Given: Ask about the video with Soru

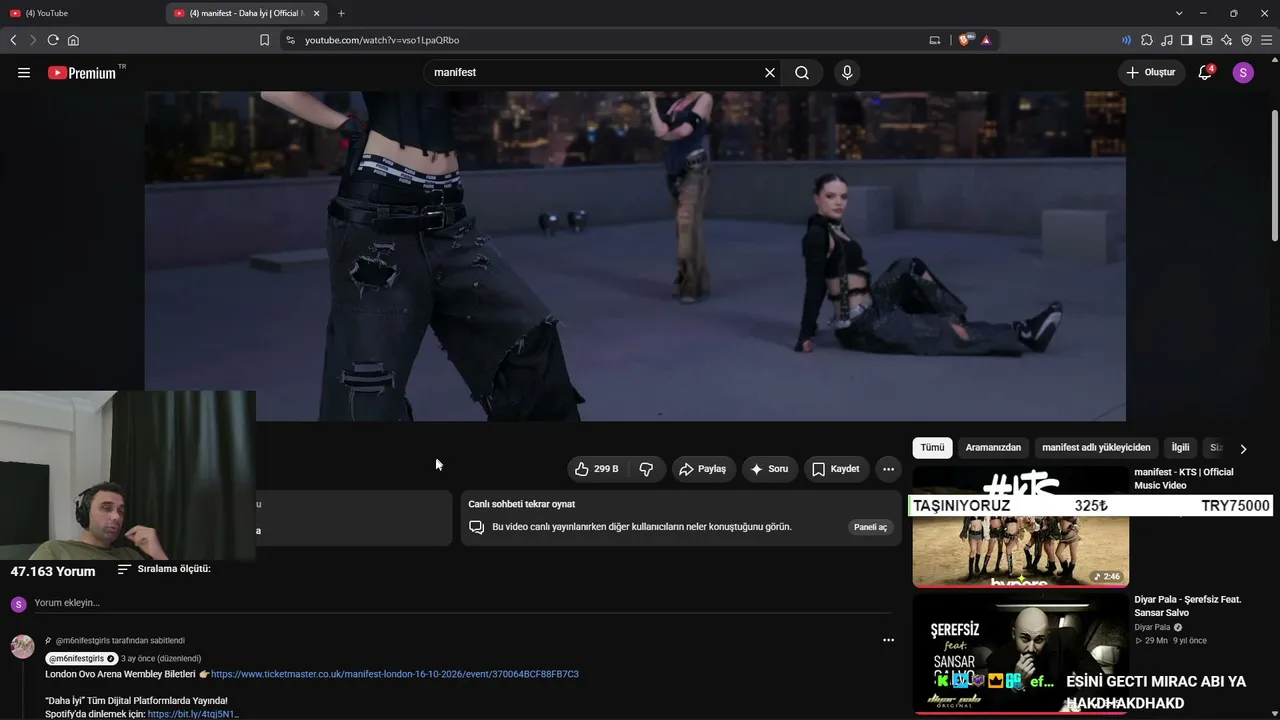Looking at the screenshot, I should pos(769,469).
